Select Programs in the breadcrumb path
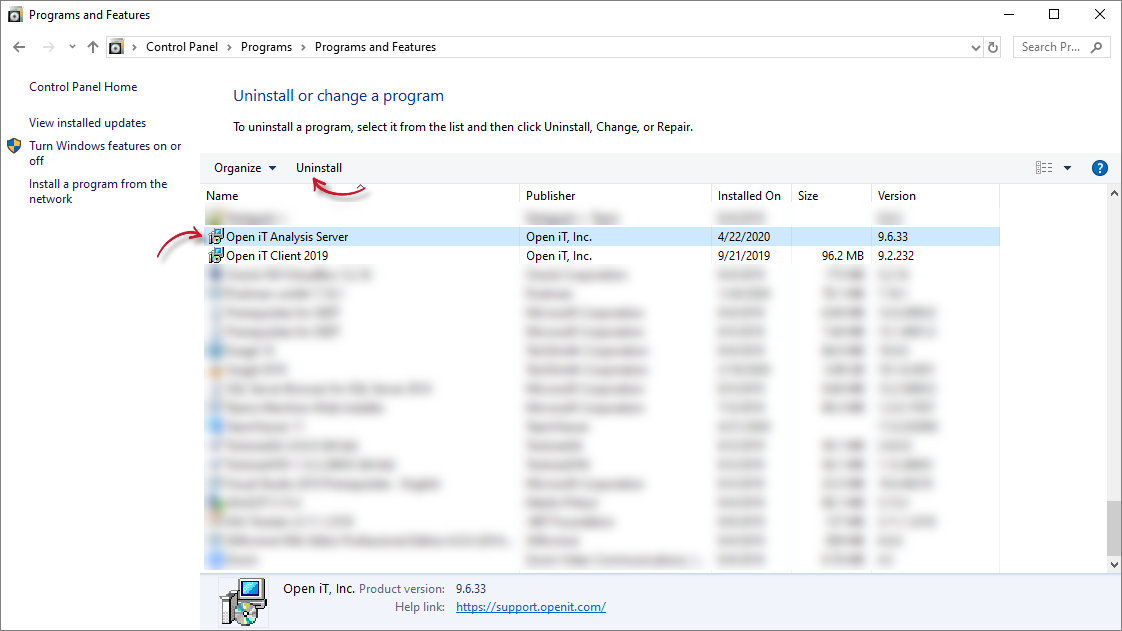The width and height of the screenshot is (1122, 631). (x=266, y=46)
